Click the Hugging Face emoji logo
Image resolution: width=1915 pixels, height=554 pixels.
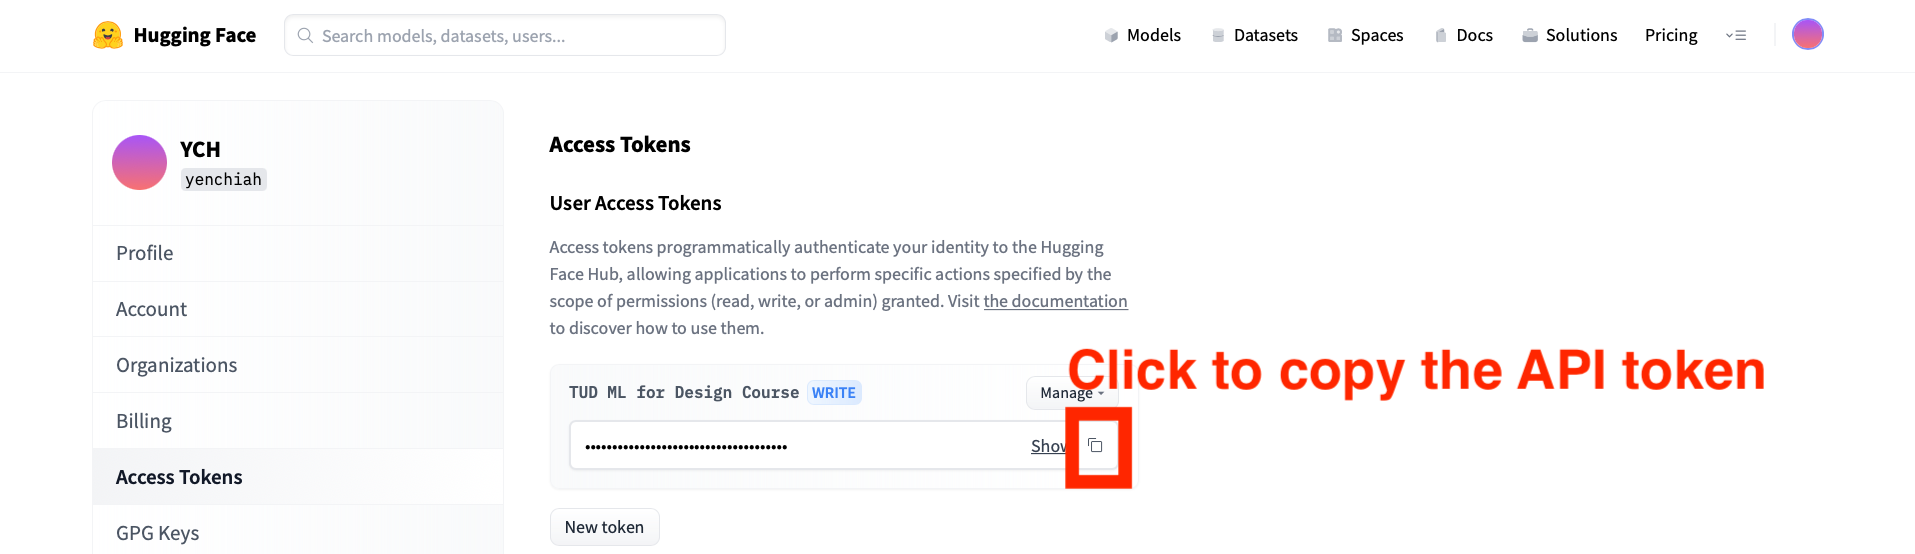107,35
